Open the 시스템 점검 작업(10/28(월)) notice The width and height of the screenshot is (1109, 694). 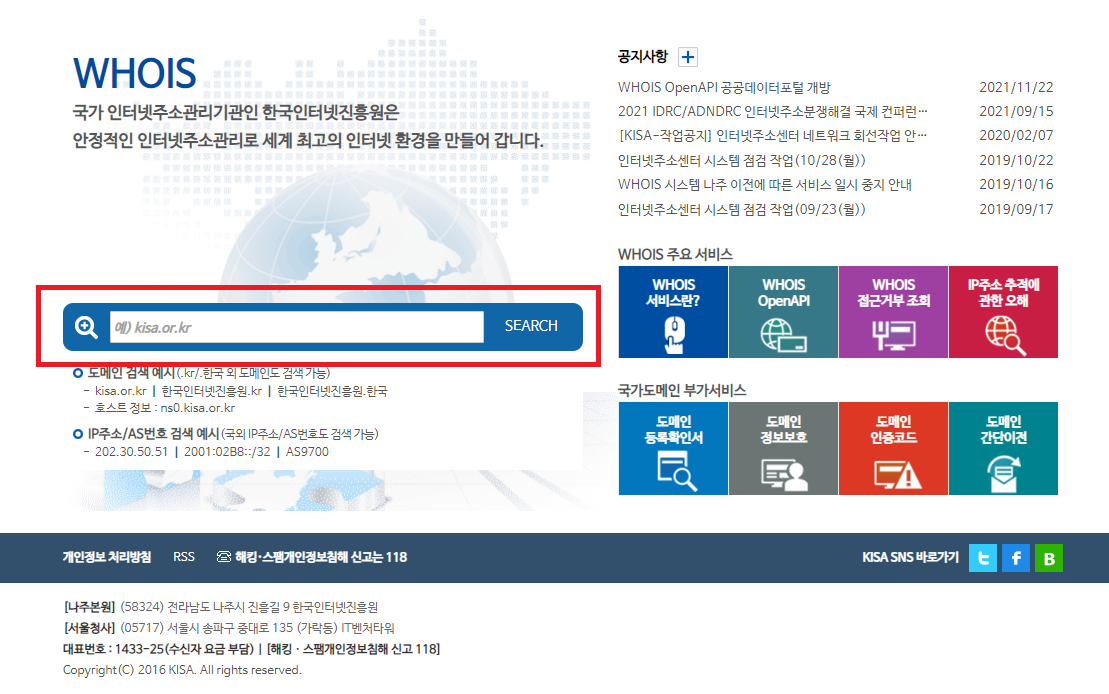pyautogui.click(x=741, y=161)
